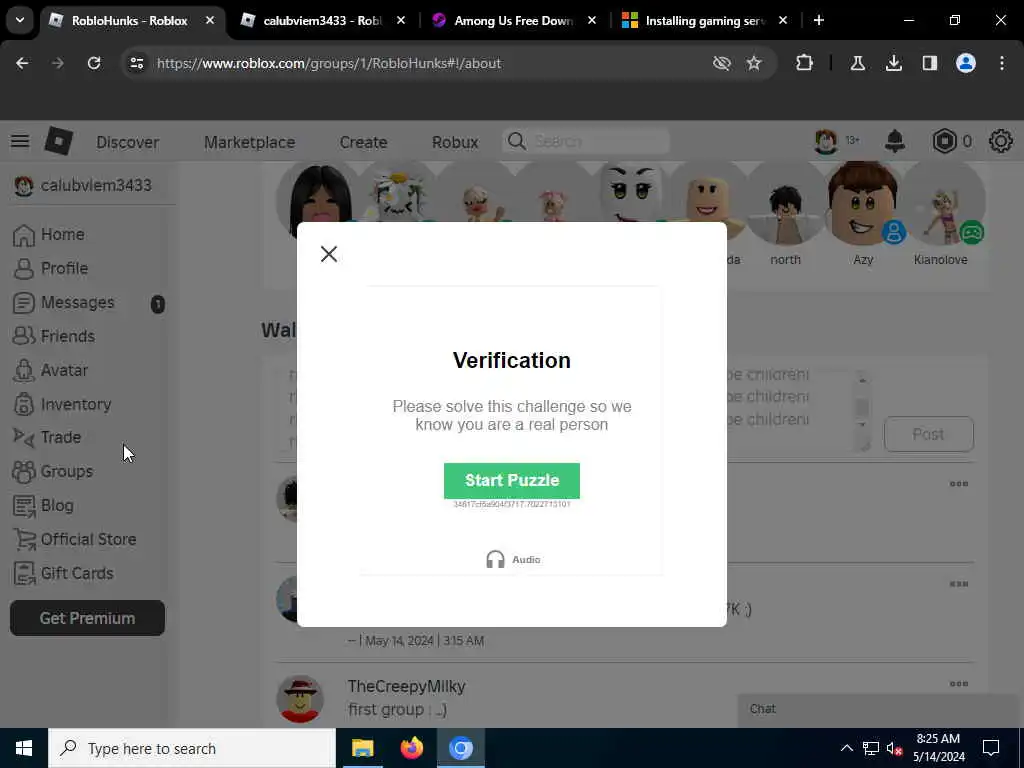The height and width of the screenshot is (768, 1024).
Task: Open the Robux menu item
Action: tap(455, 142)
